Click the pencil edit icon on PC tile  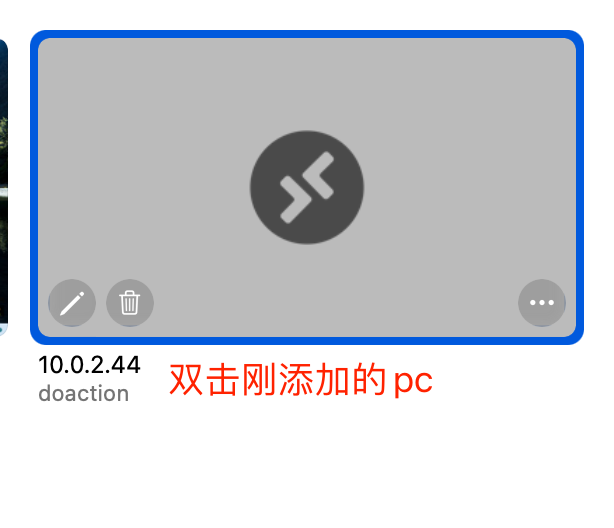72,302
